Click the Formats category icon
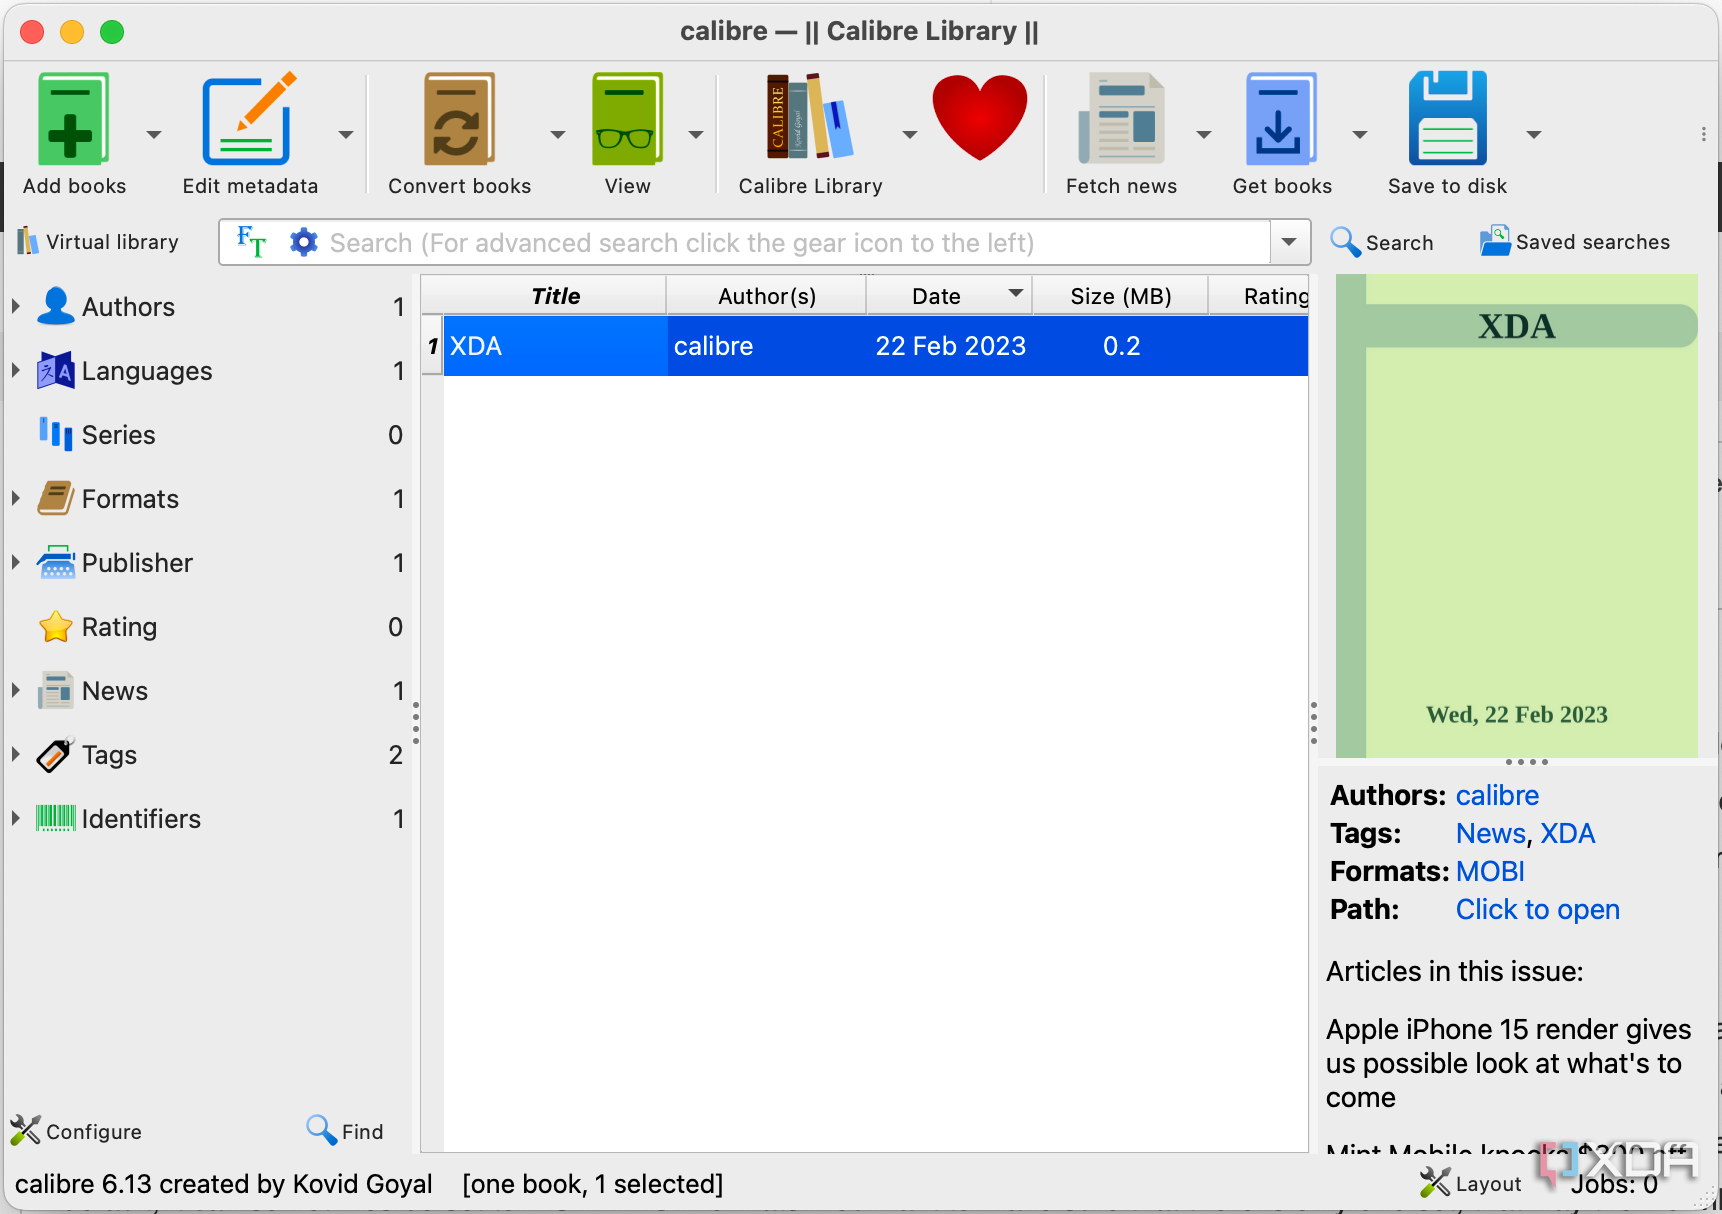 point(56,498)
